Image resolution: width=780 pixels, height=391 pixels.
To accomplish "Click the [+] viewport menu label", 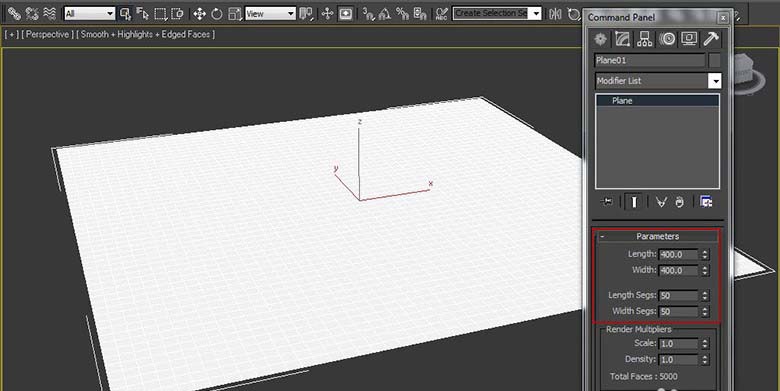I will click(11, 34).
